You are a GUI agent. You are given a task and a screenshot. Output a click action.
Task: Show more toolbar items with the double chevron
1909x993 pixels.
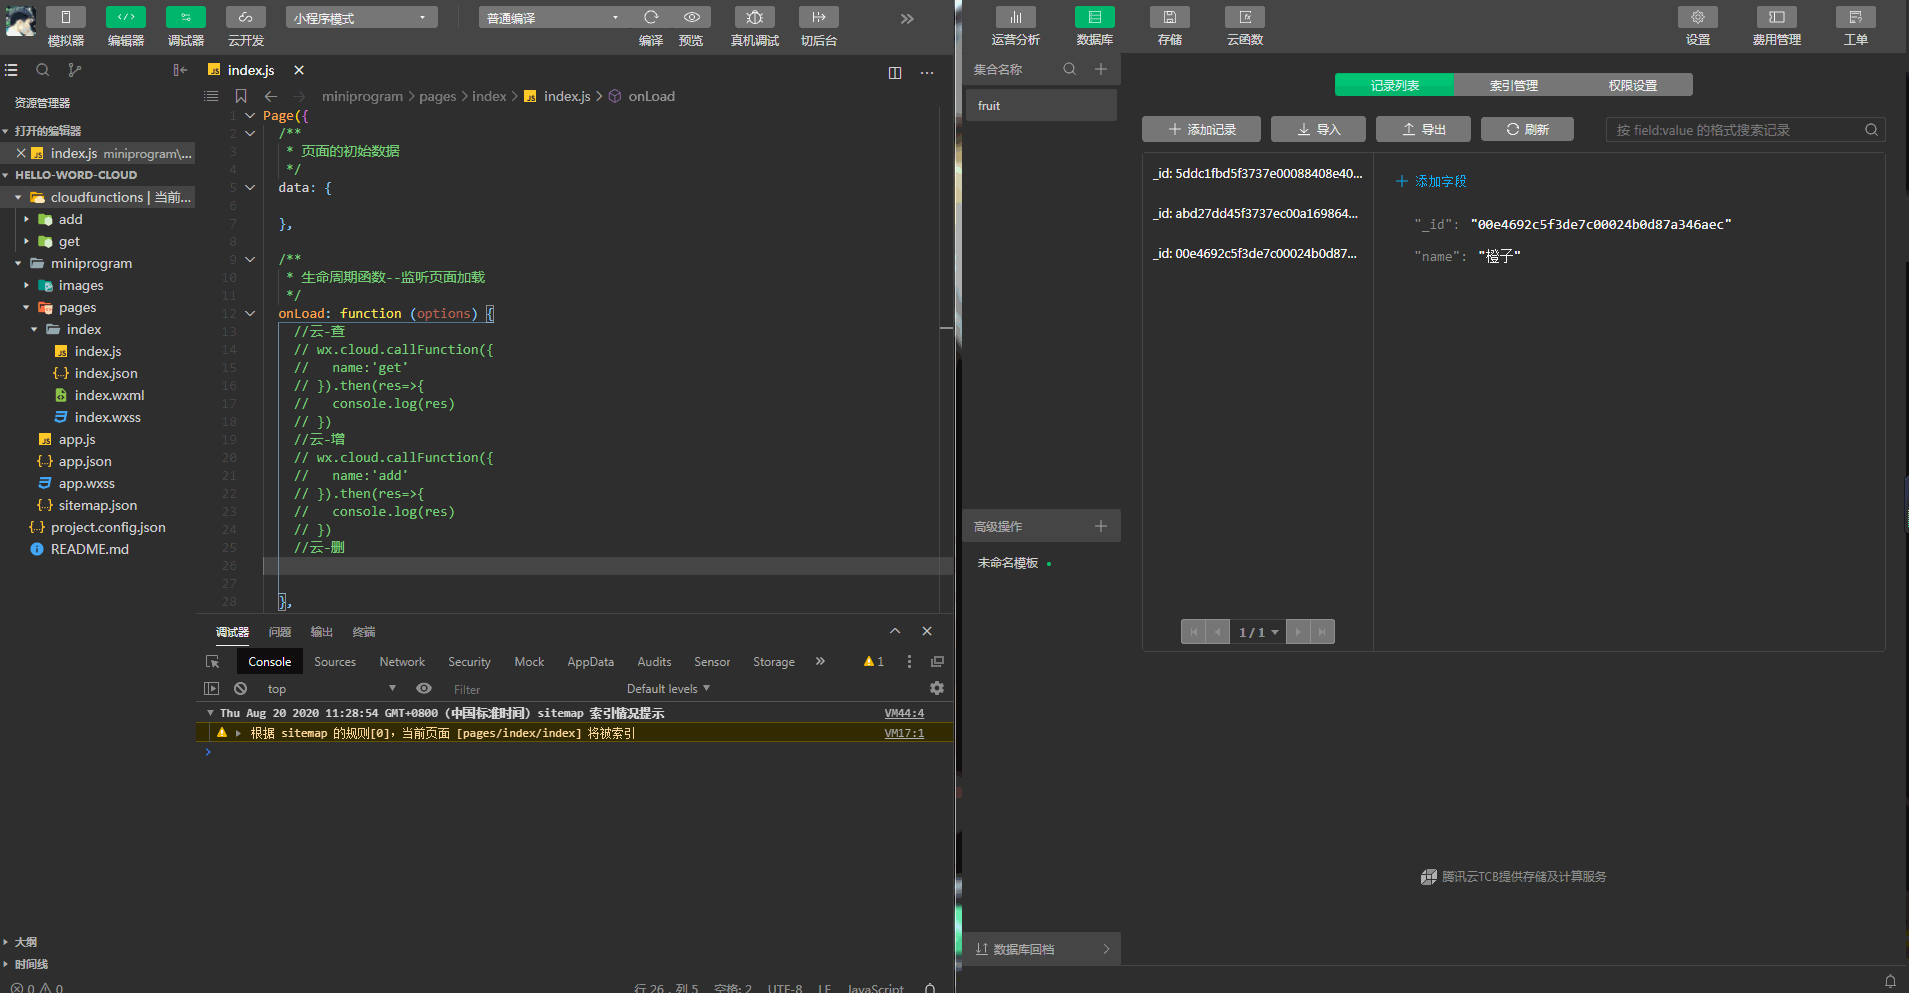tap(907, 18)
